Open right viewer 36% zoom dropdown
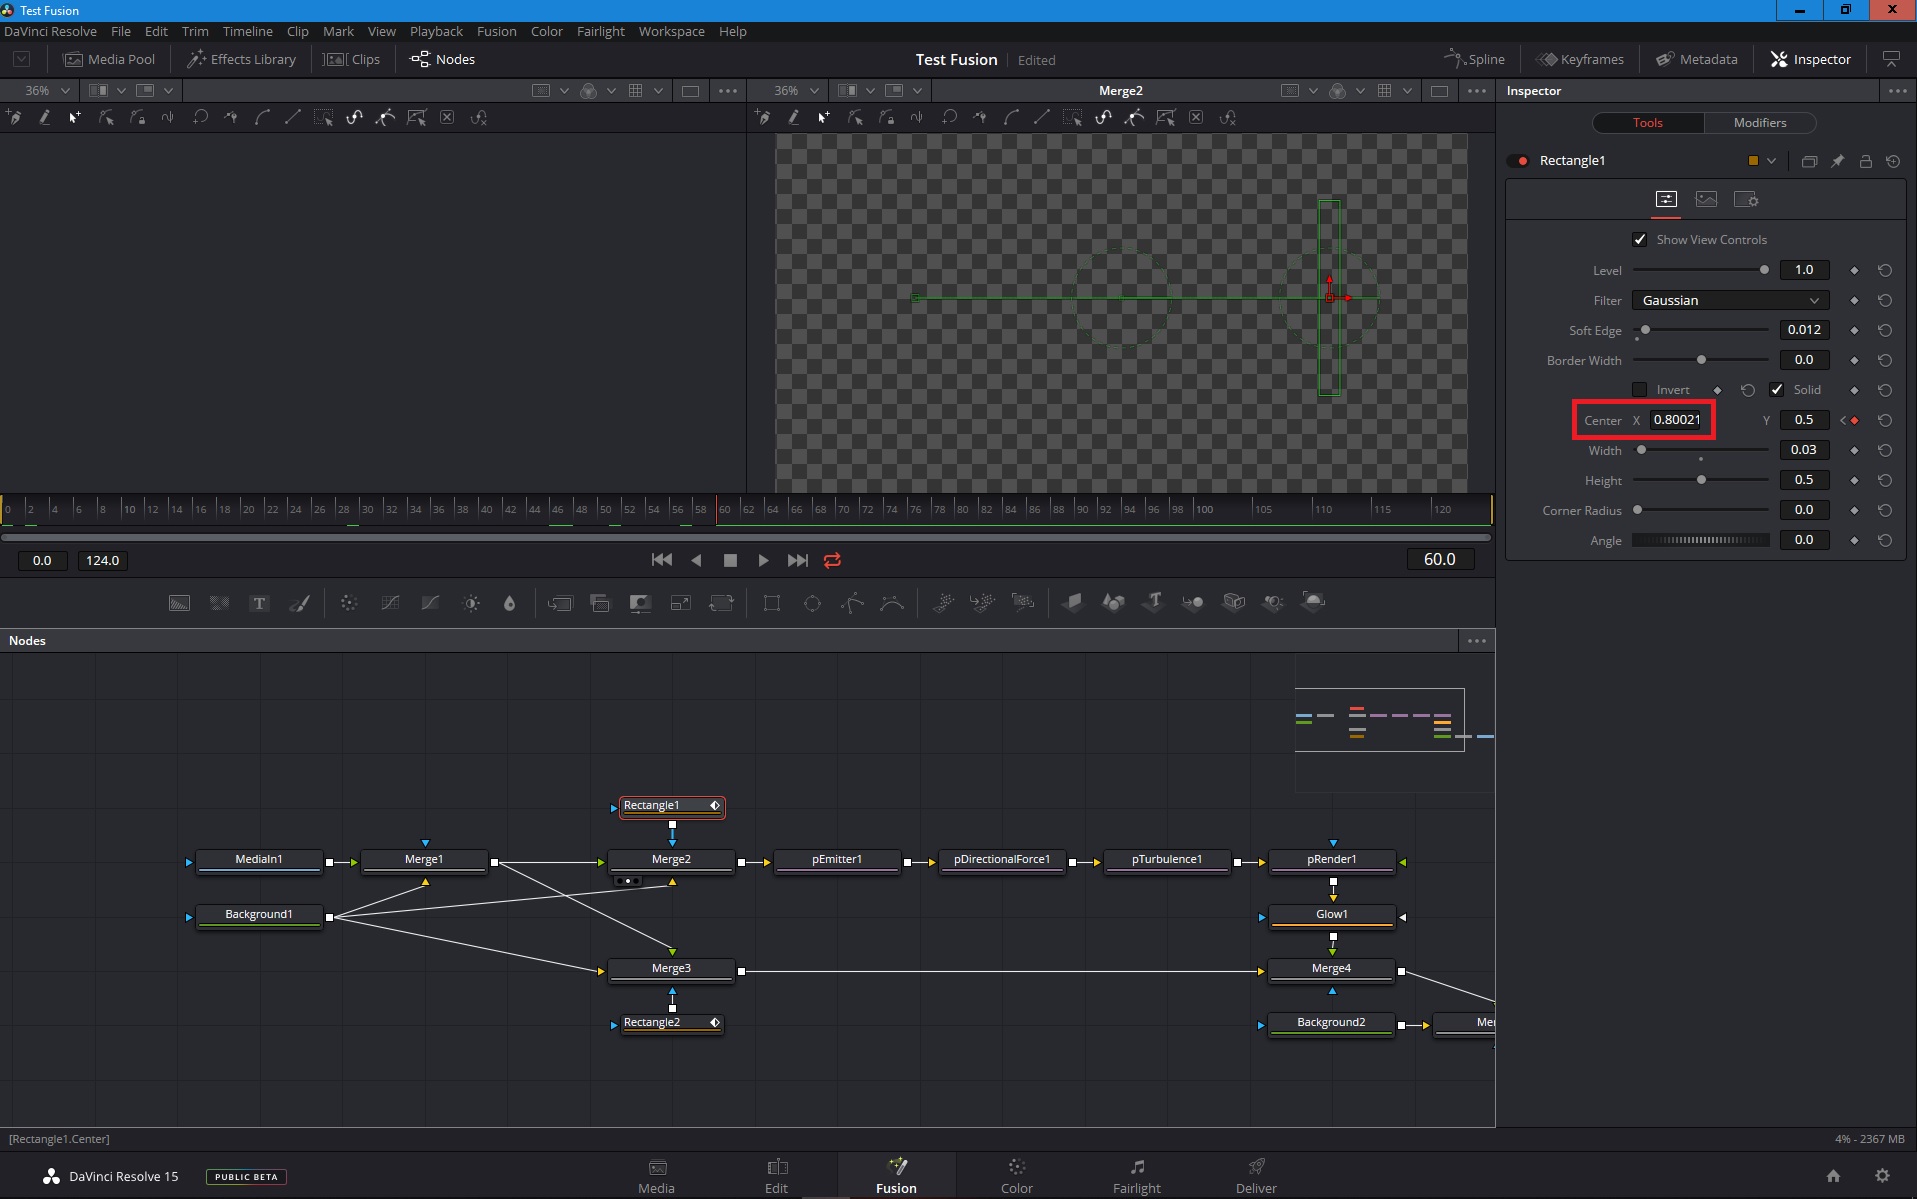The height and width of the screenshot is (1199, 1917). 796,90
